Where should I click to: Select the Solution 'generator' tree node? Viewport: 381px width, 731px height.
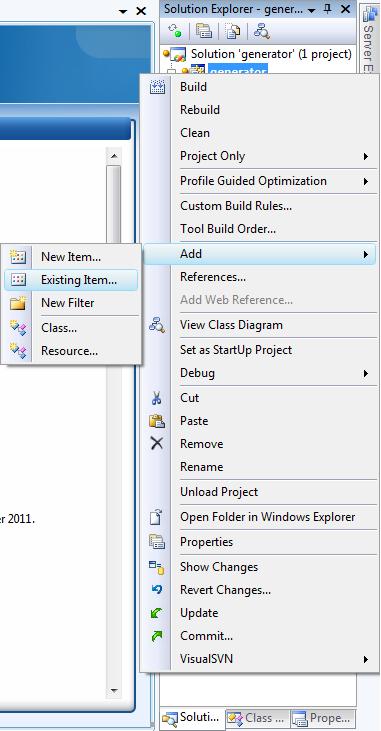click(271, 54)
